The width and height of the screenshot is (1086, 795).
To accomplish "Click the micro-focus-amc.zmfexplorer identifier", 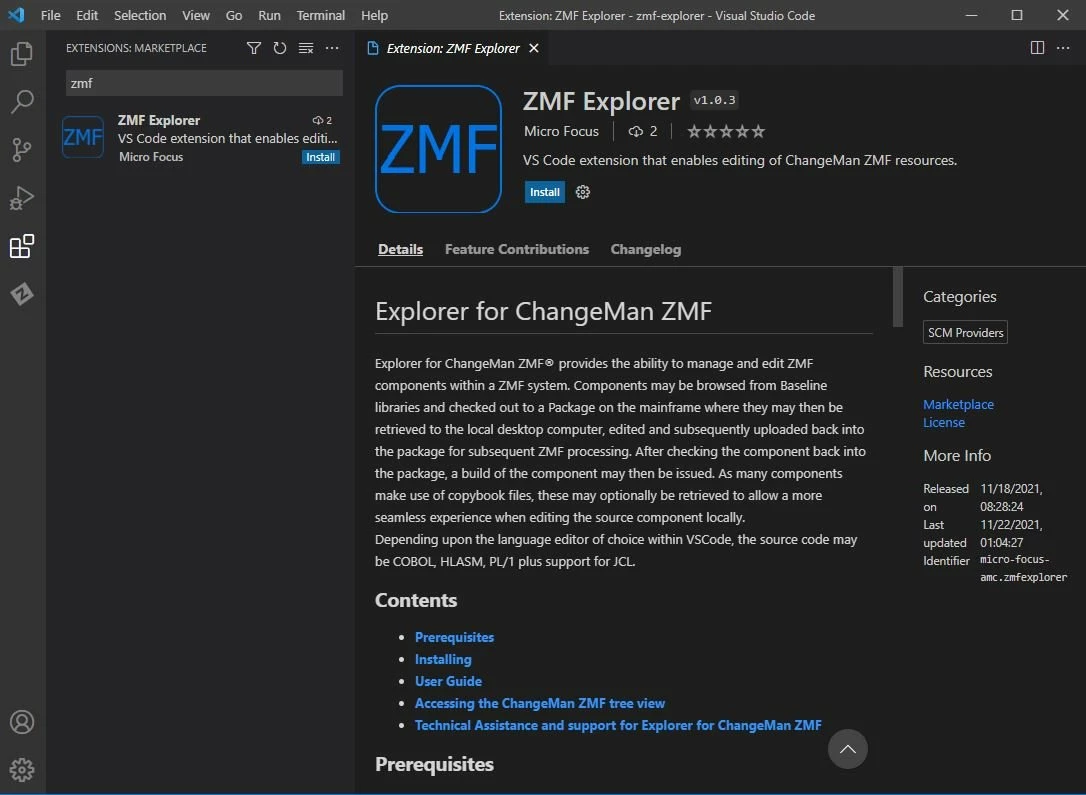I will [1024, 568].
